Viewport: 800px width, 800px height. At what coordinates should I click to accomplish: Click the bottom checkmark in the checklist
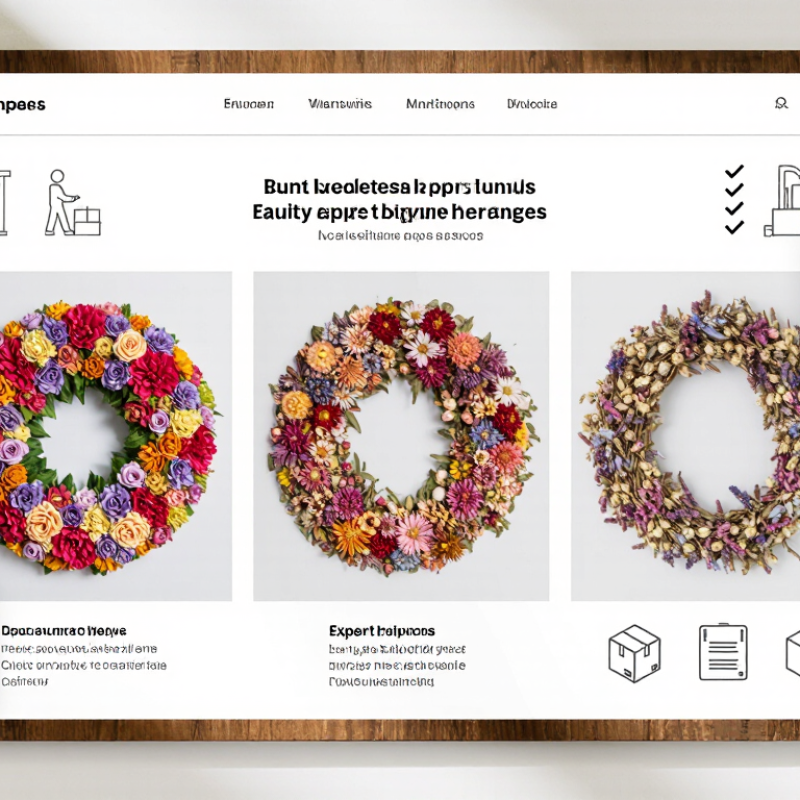click(x=734, y=228)
